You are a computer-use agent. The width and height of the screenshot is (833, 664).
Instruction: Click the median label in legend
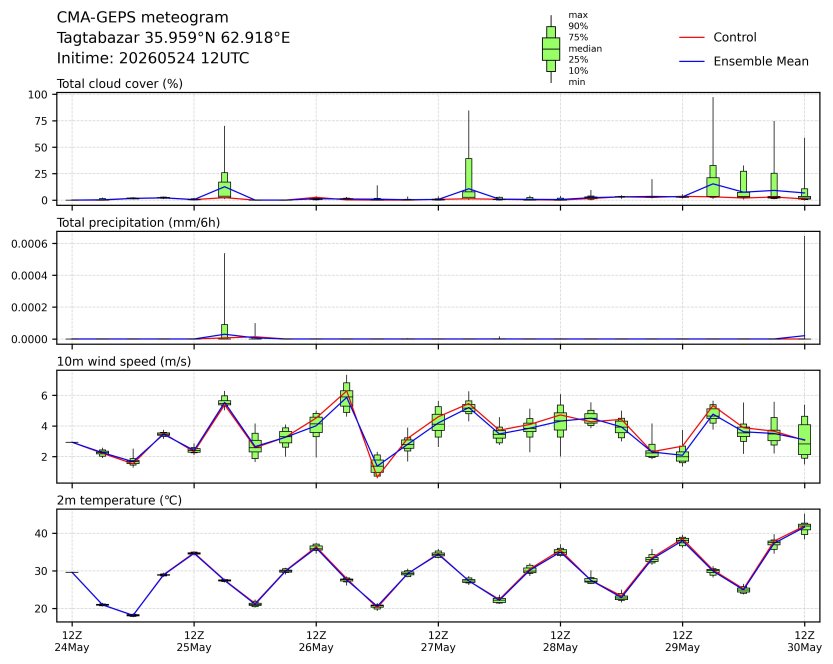pos(585,49)
